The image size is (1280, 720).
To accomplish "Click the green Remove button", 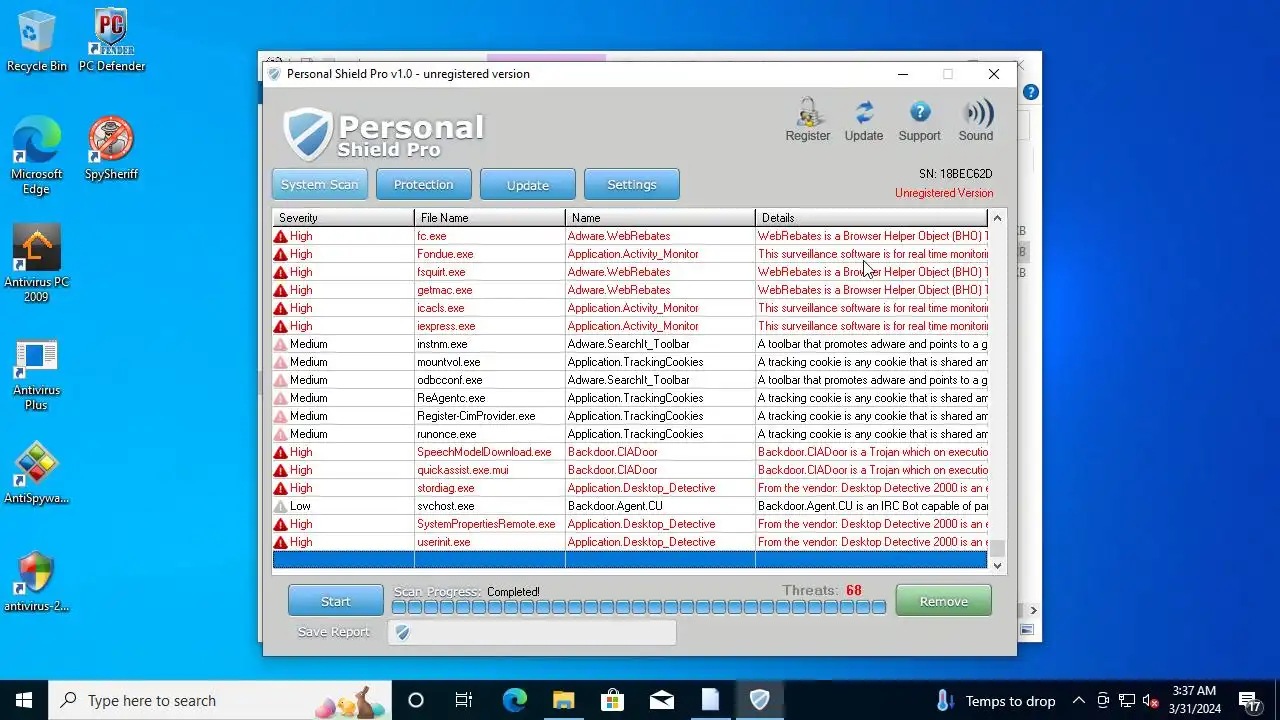I will click(943, 601).
